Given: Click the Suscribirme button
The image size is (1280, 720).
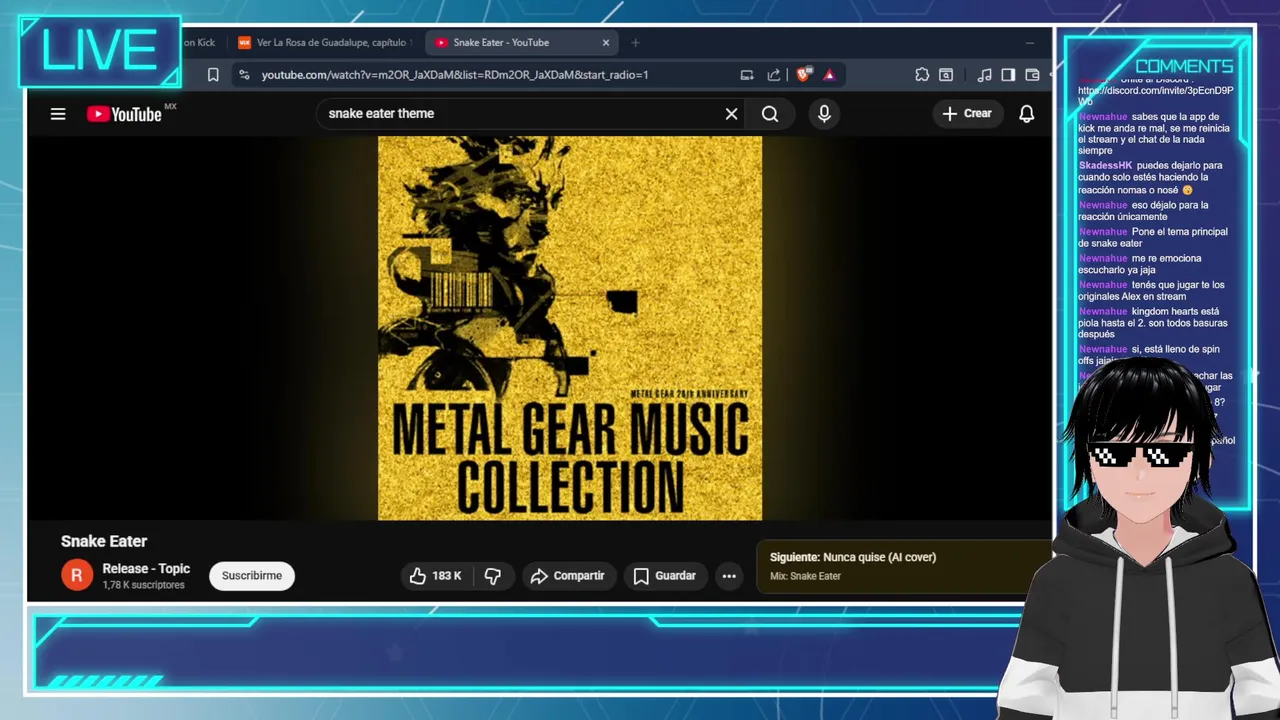Looking at the screenshot, I should click(x=252, y=576).
